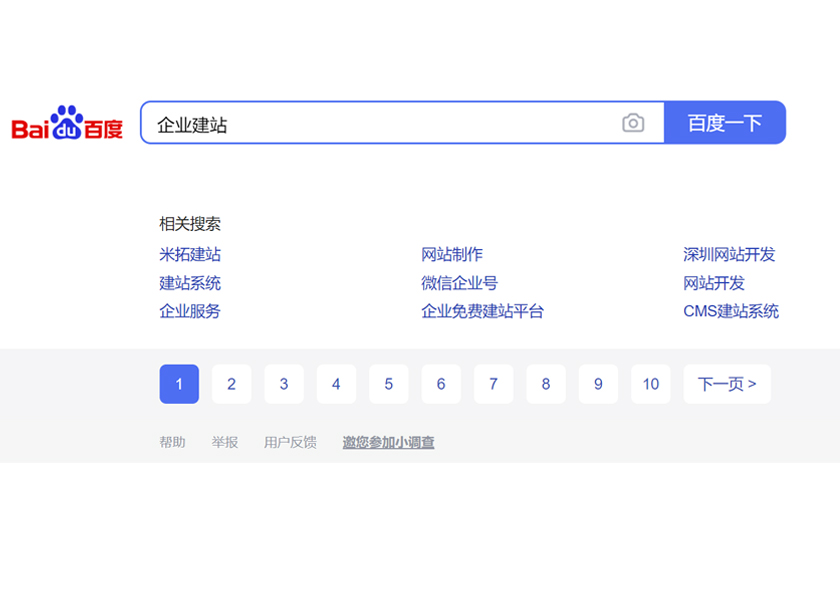Open related search 建站系统
The image size is (840, 600).
pos(189,283)
